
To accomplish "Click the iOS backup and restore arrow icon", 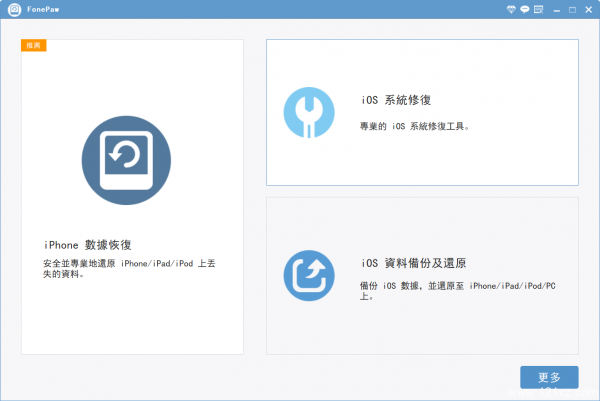I will (309, 275).
